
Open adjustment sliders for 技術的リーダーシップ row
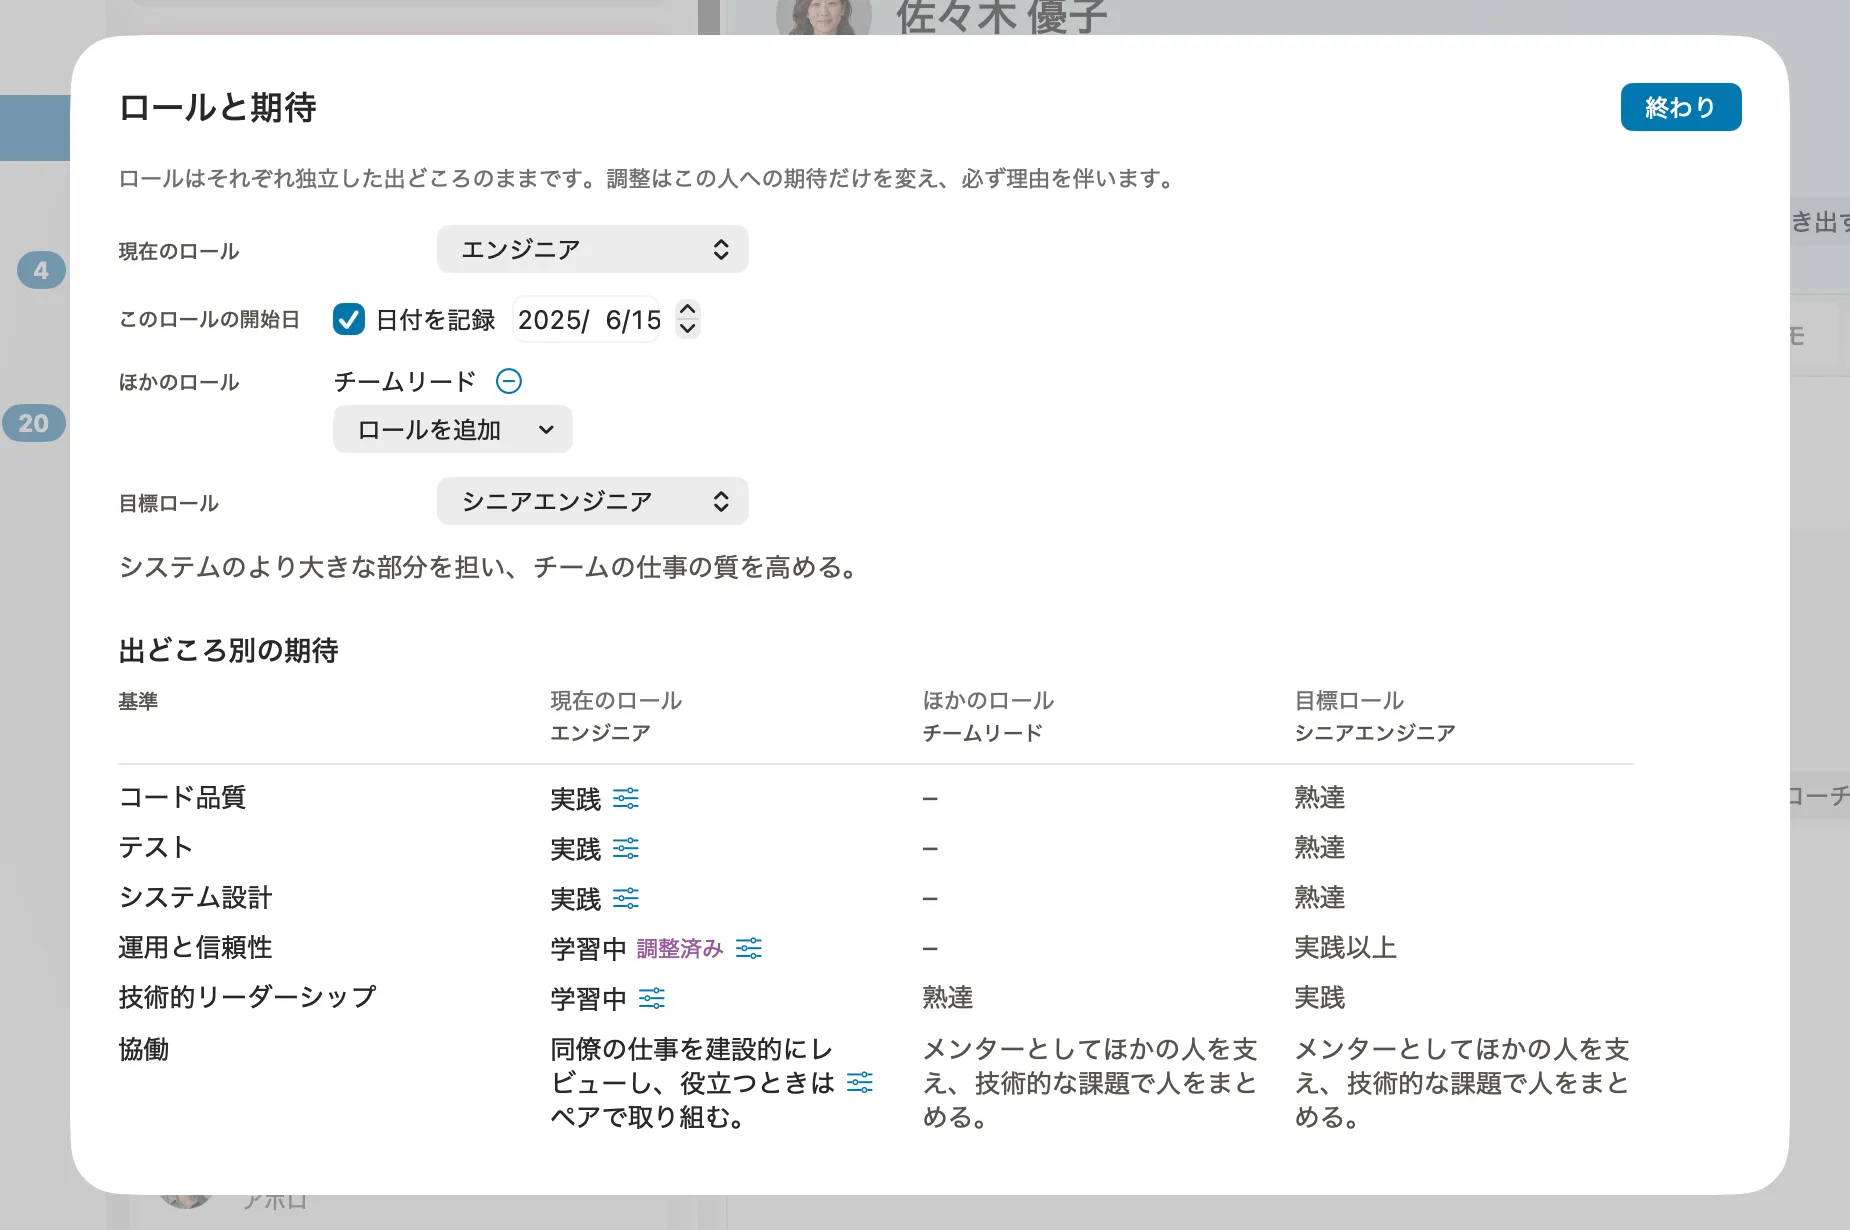click(652, 998)
